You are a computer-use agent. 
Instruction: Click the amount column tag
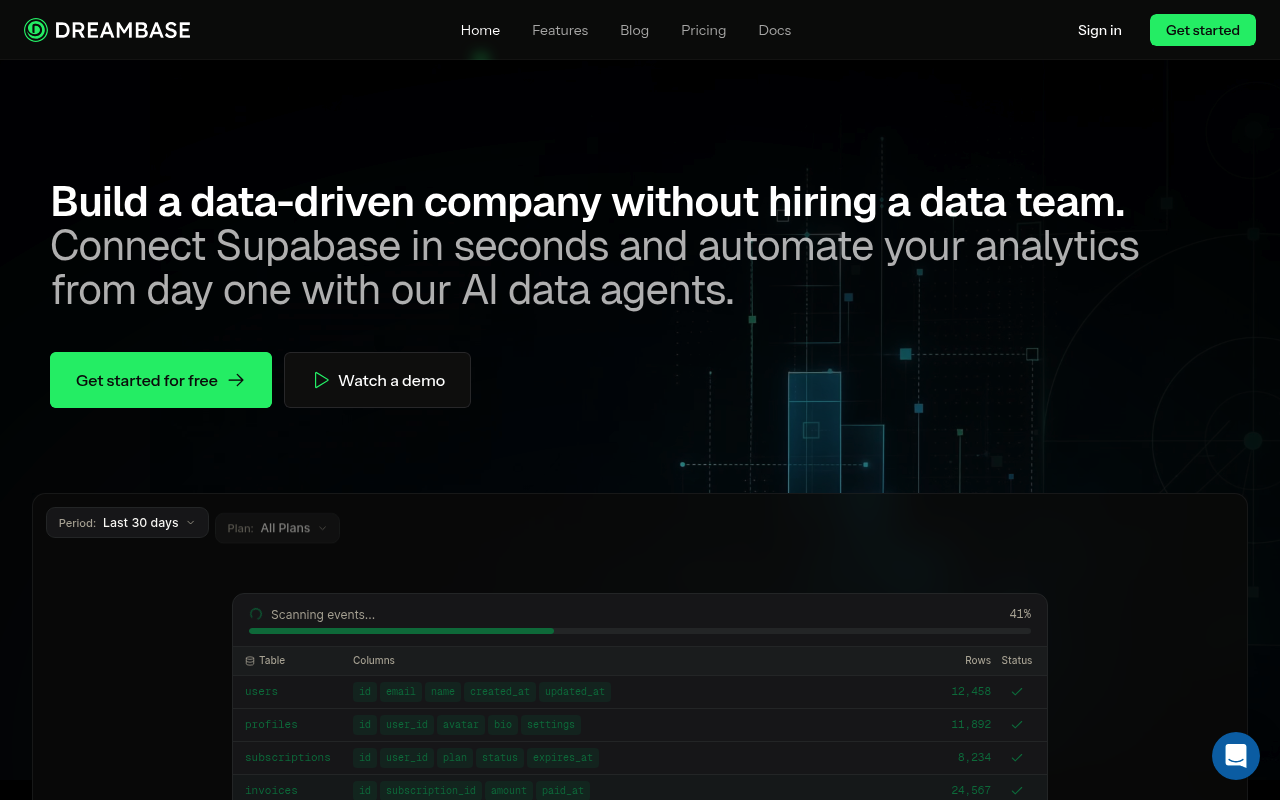pos(509,790)
